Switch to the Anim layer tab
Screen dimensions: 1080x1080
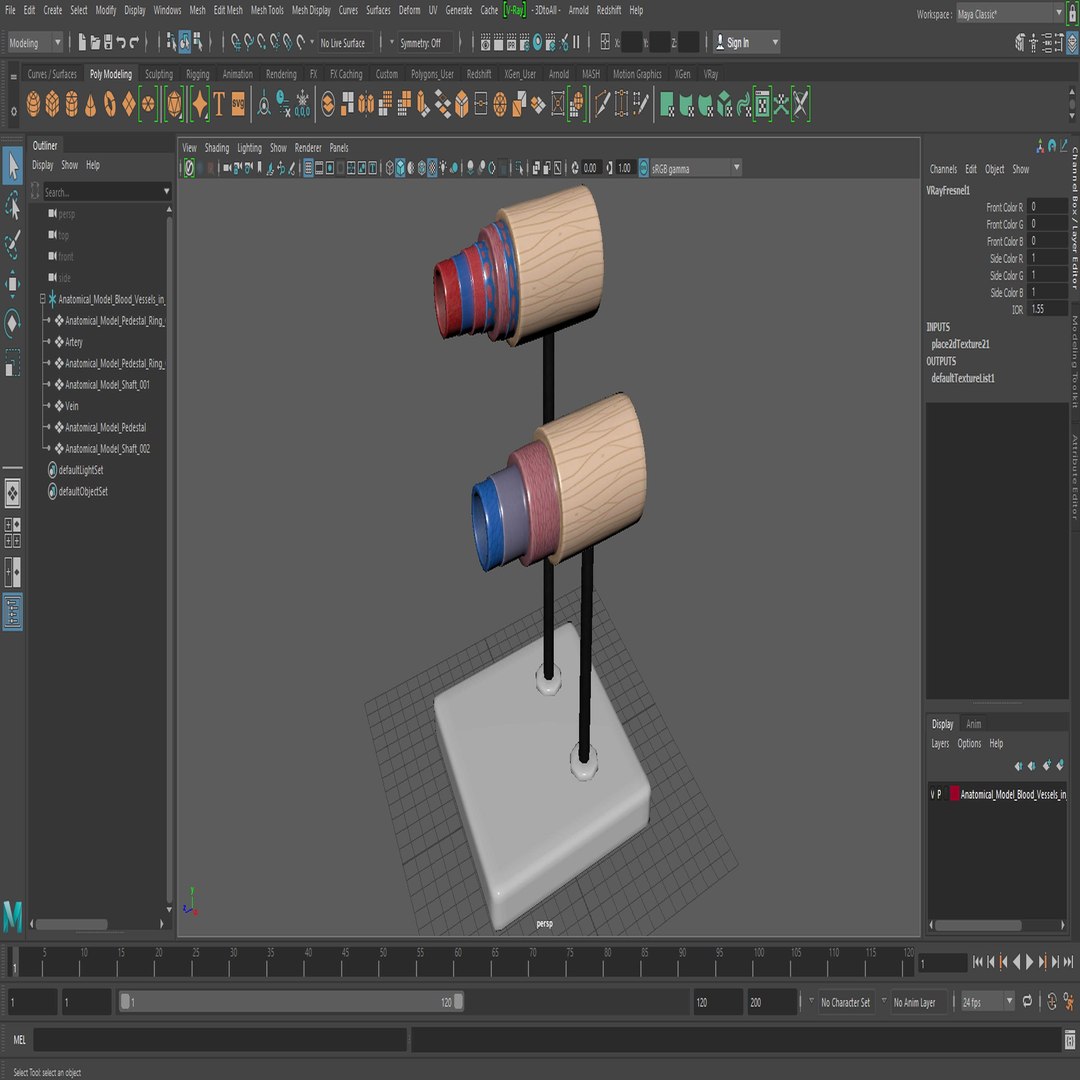point(973,724)
